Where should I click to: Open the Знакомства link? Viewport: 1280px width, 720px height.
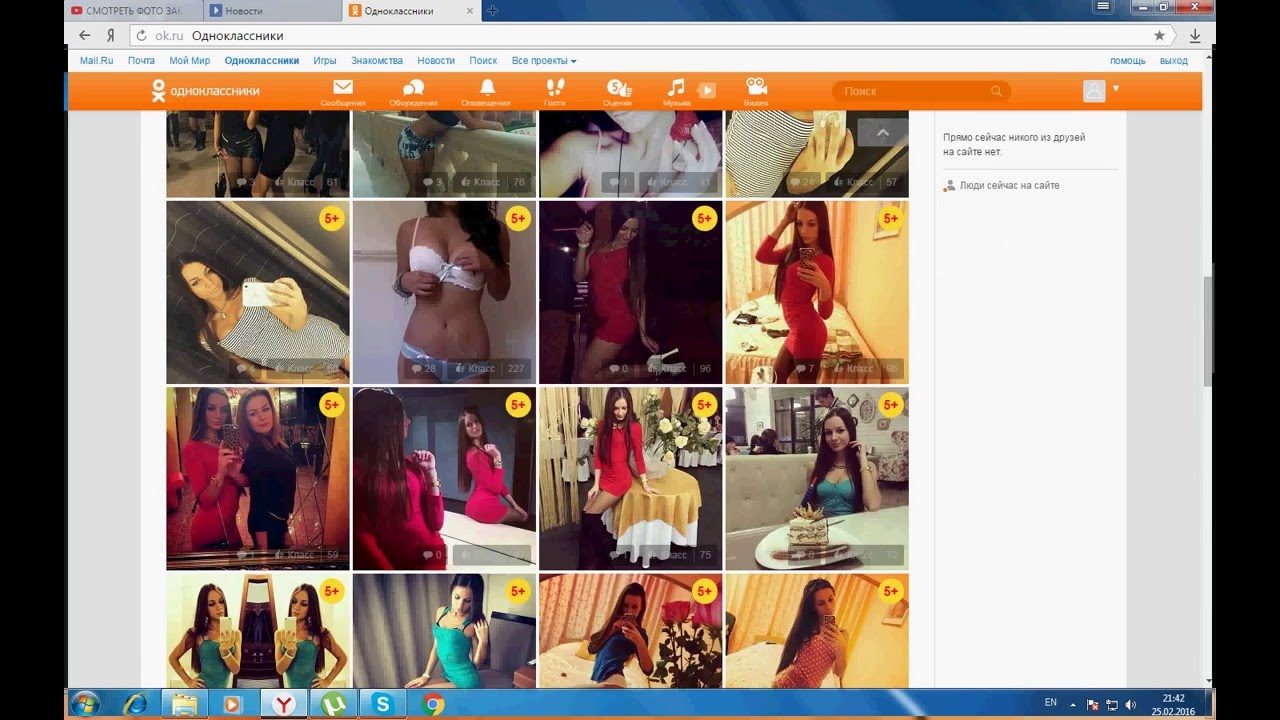pos(377,61)
